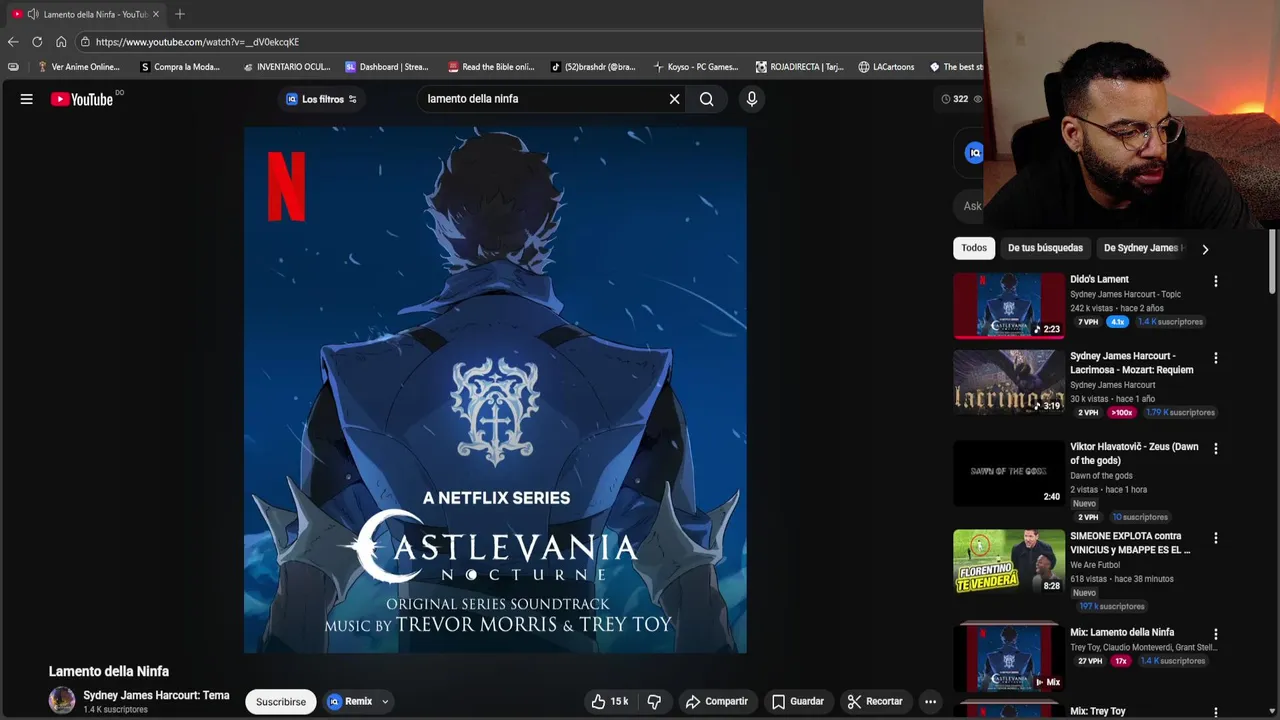The width and height of the screenshot is (1280, 720).
Task: Open options menu for Dido's Lament
Action: pyautogui.click(x=1216, y=282)
